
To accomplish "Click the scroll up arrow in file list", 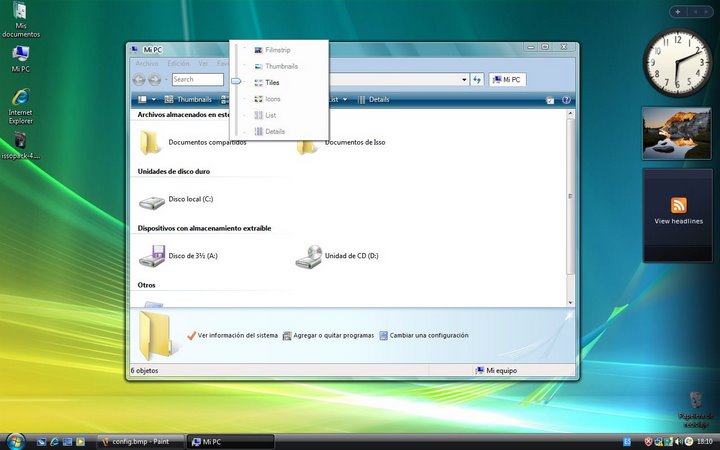I will point(570,113).
